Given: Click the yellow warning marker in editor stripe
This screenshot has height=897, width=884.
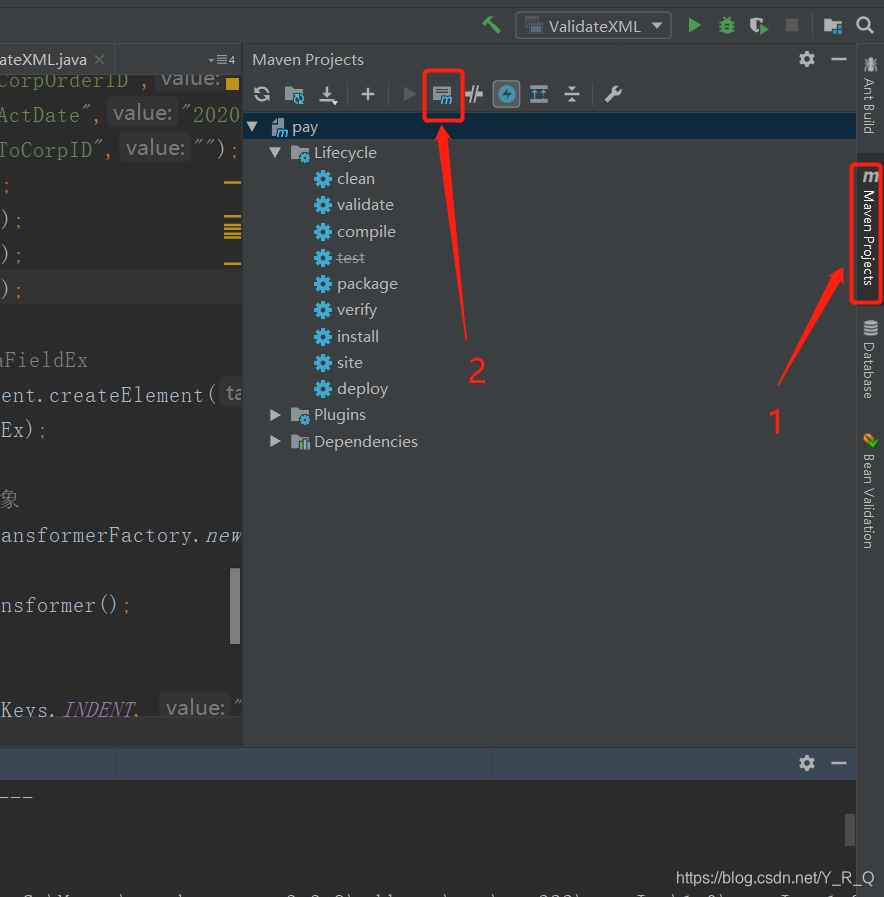Looking at the screenshot, I should (232, 84).
